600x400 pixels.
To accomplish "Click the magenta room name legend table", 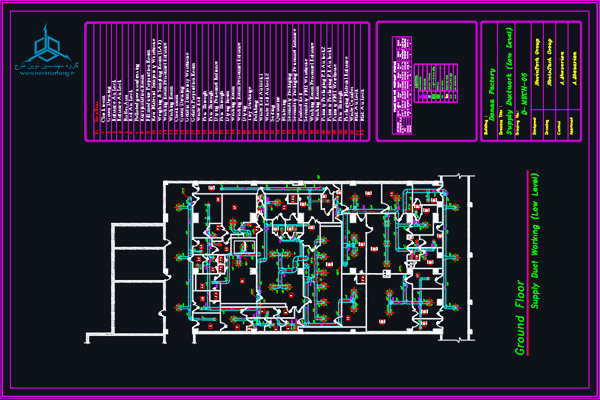I will pos(230,82).
